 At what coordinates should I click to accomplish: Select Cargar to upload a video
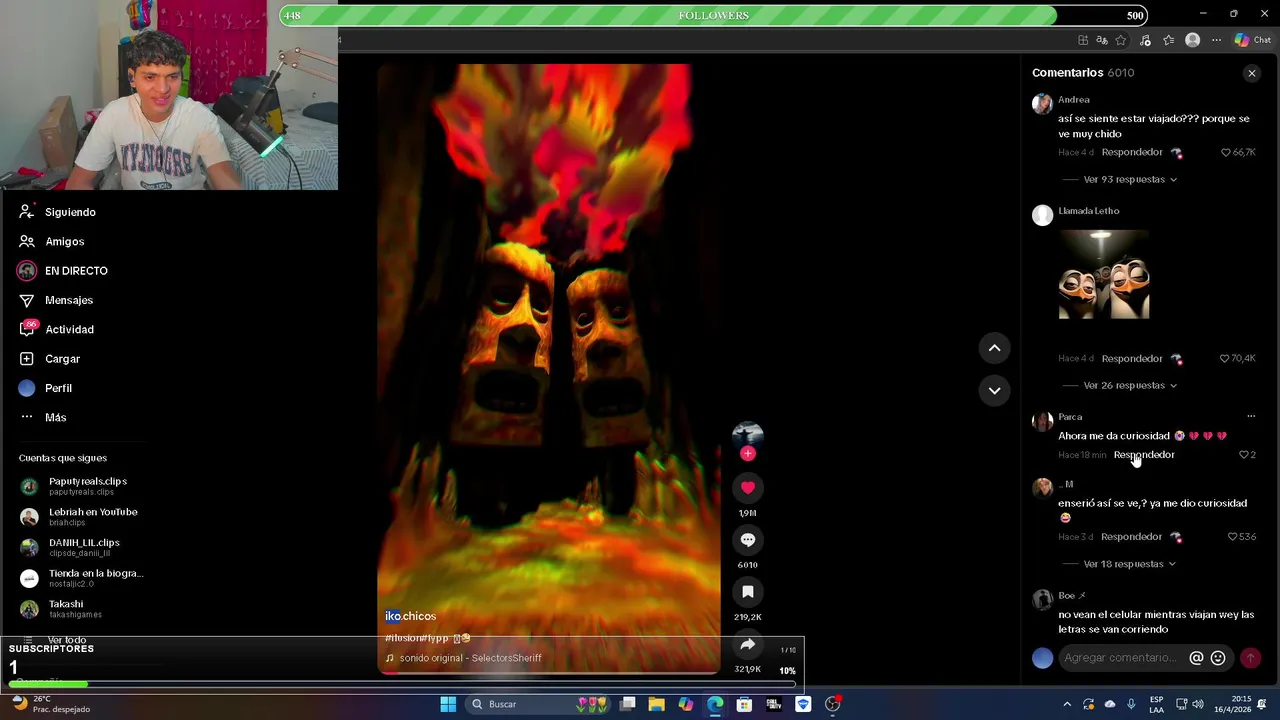point(49,359)
